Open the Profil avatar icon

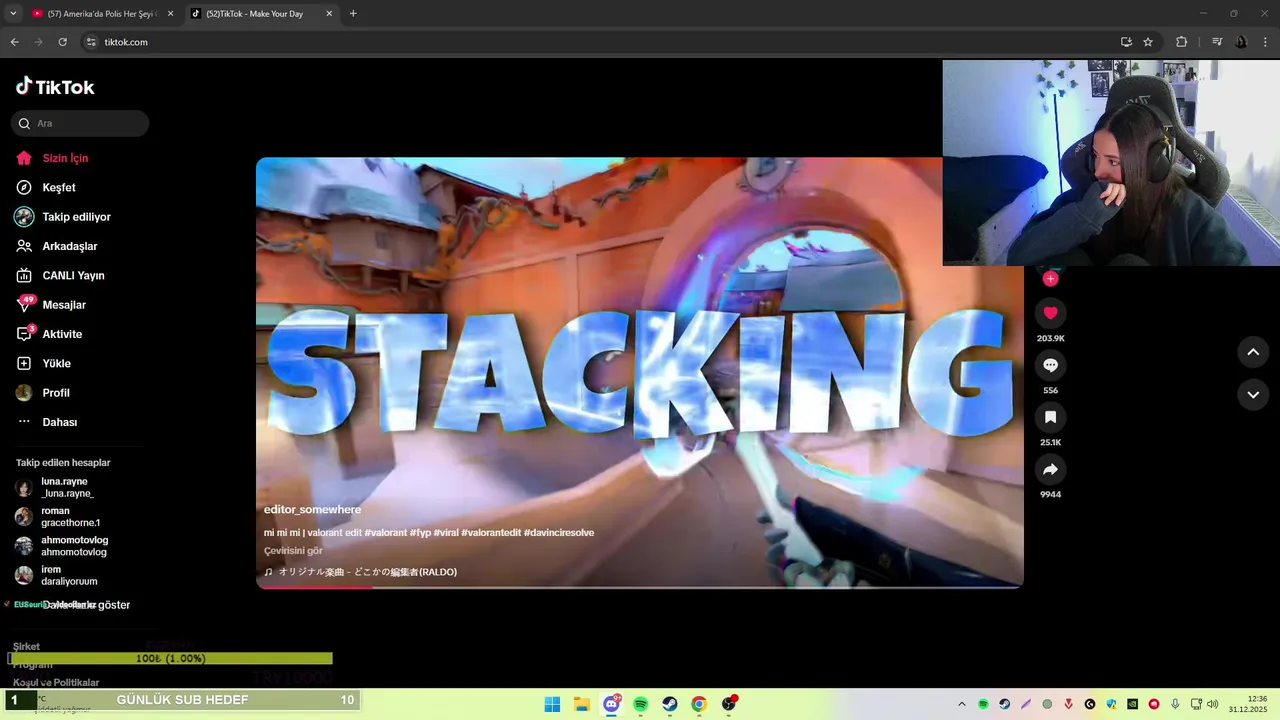pos(24,393)
